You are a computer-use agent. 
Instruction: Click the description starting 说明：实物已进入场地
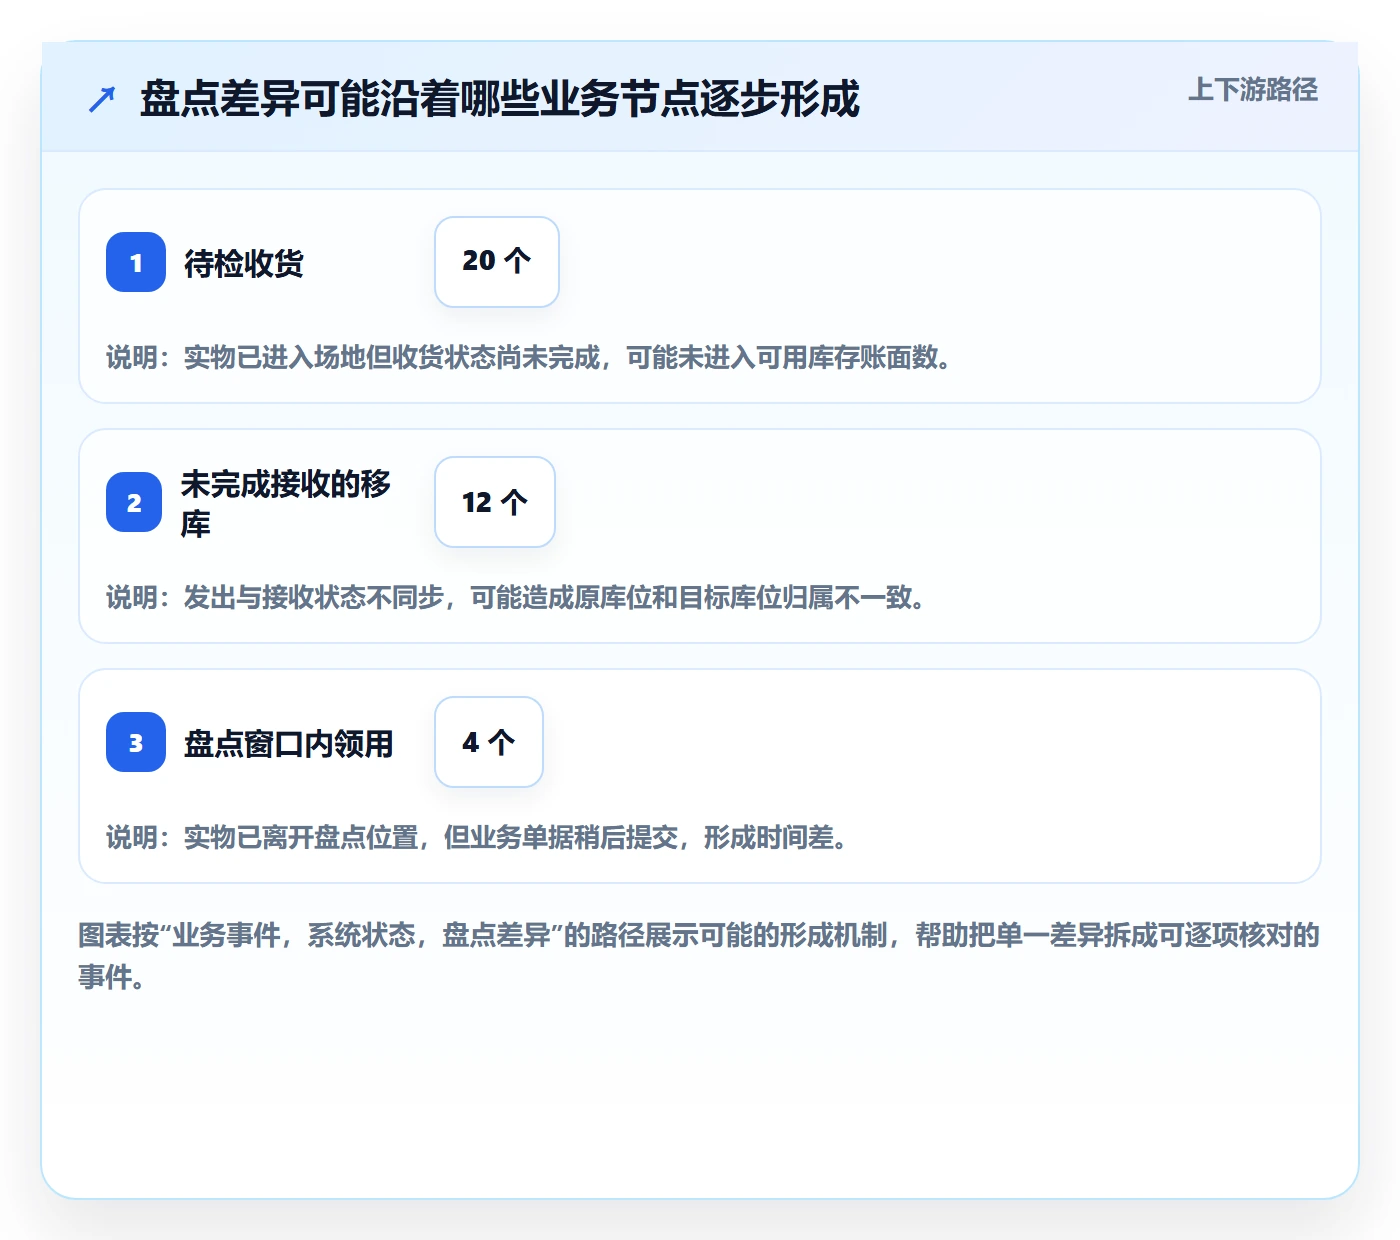[x=529, y=357]
